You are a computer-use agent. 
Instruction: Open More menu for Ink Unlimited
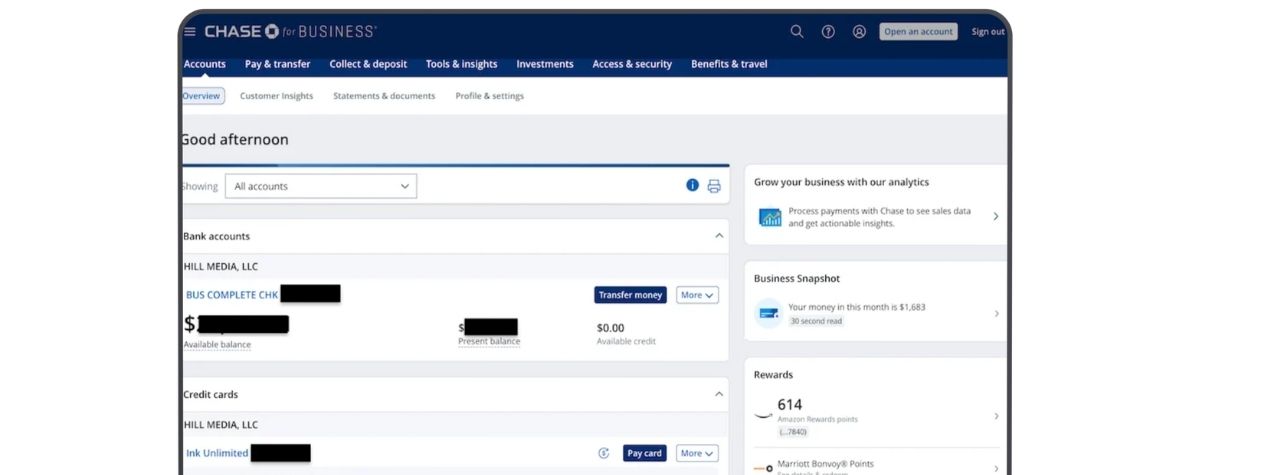click(697, 453)
